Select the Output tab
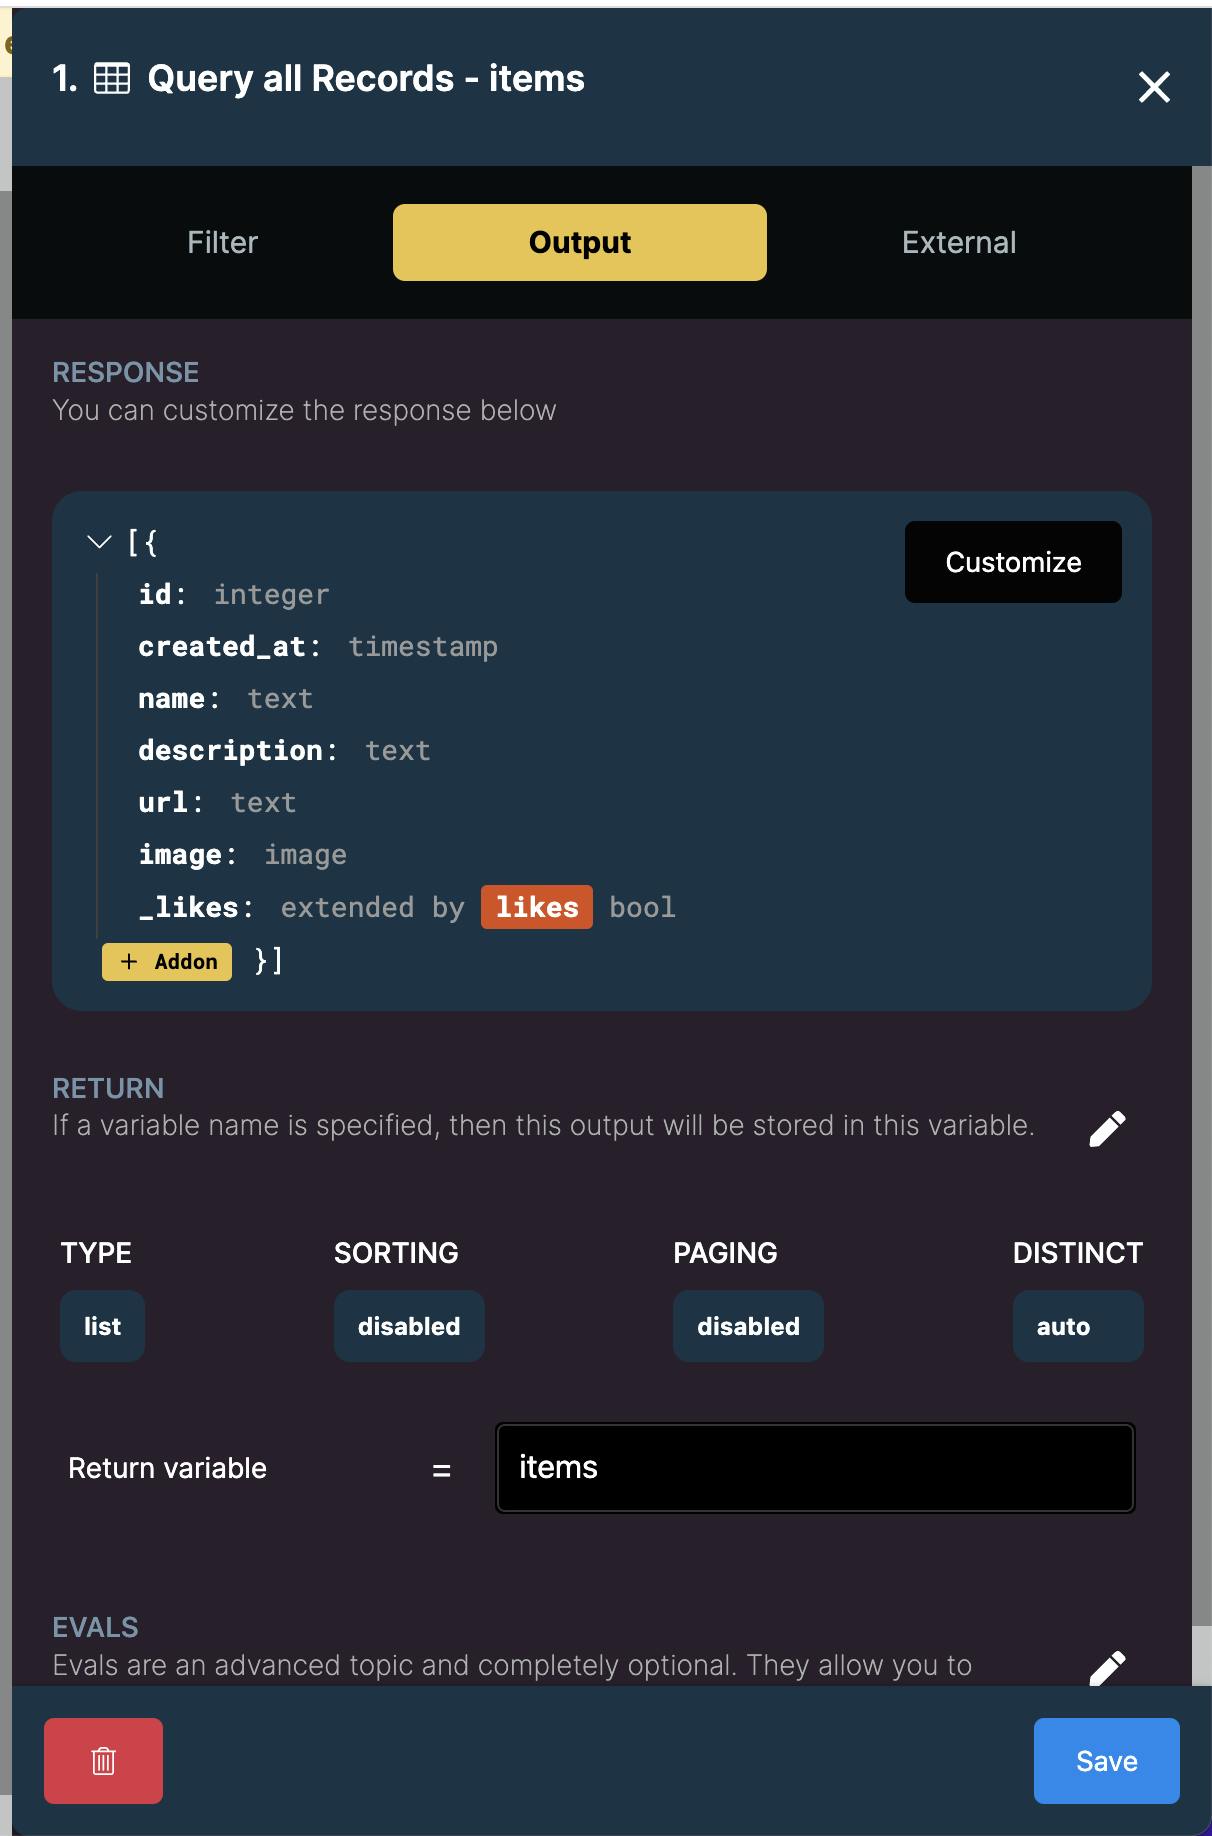Screen dimensions: 1212x1836 point(579,243)
